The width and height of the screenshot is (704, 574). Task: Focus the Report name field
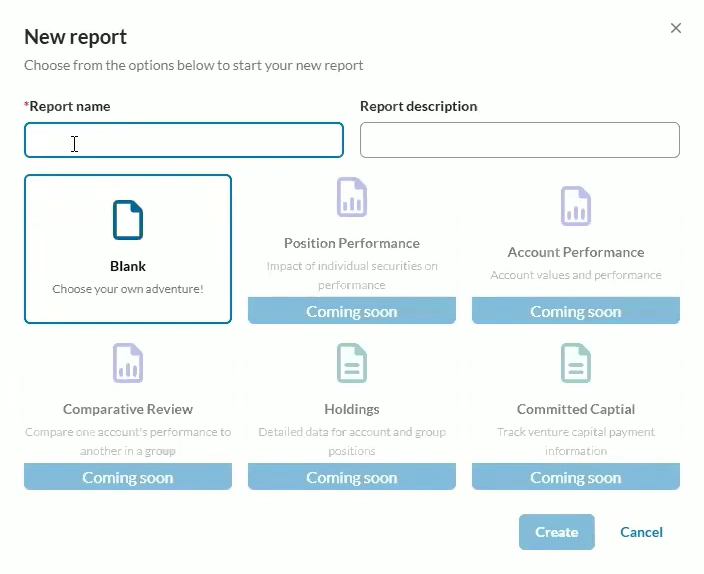184,140
